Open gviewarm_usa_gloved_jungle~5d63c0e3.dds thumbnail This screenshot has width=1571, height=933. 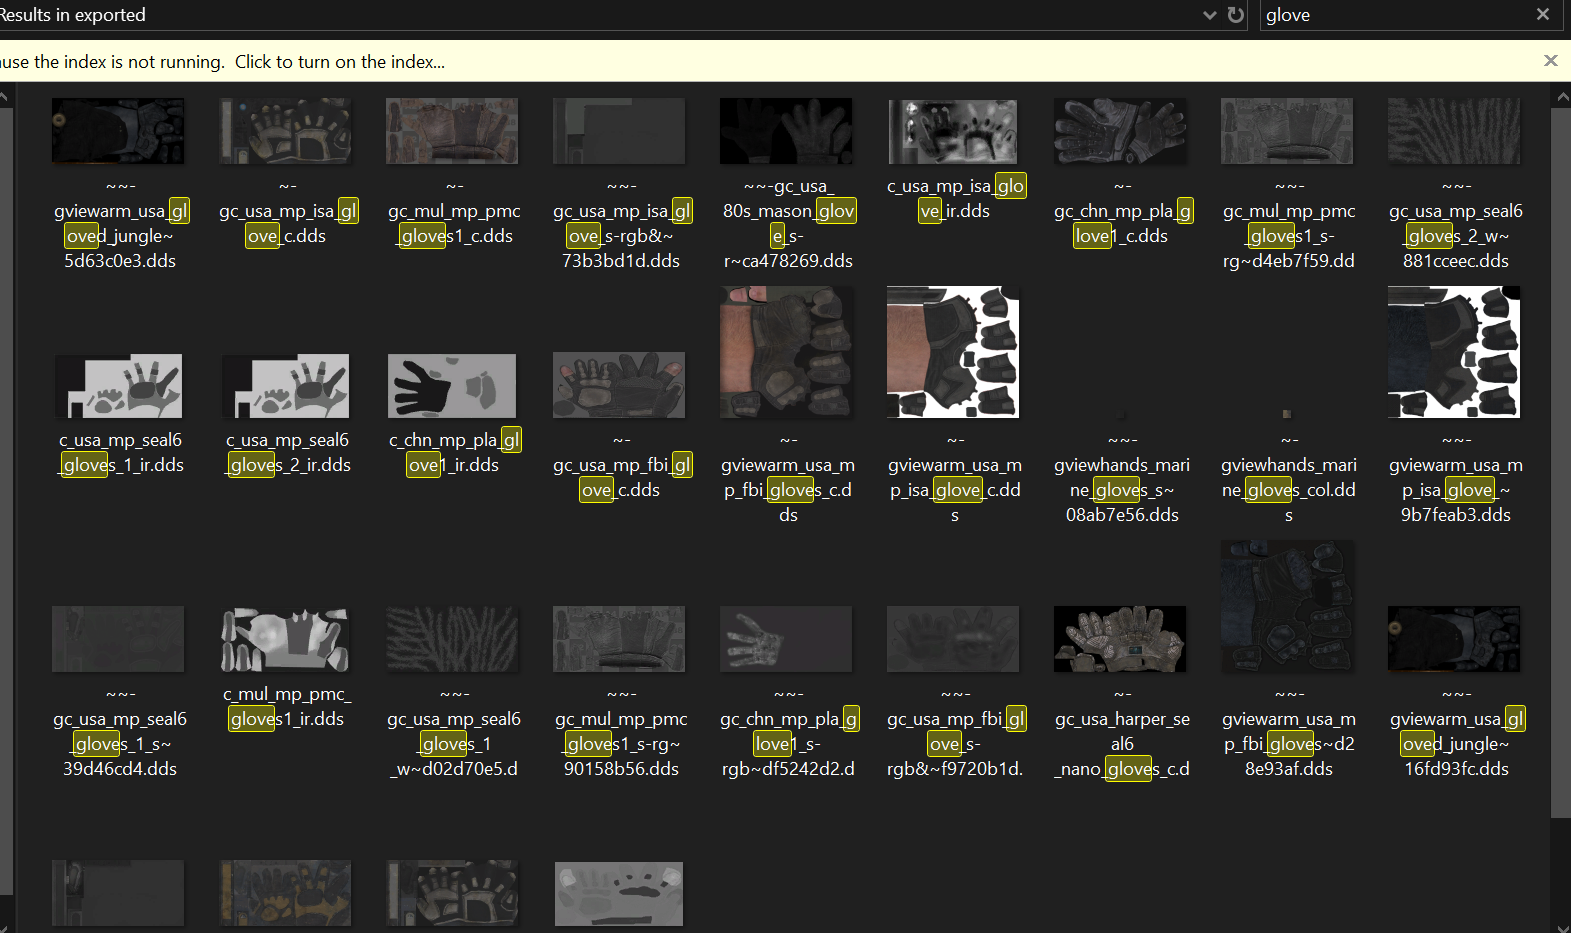[x=118, y=131]
